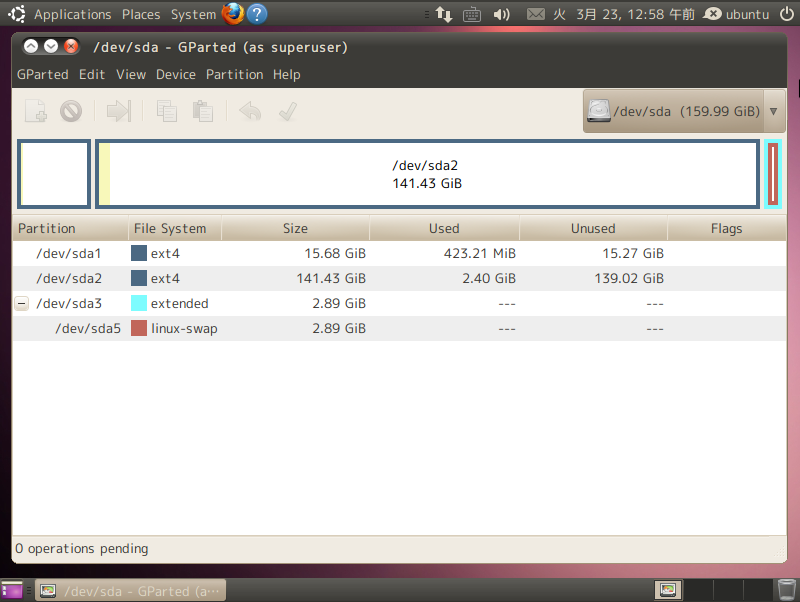Open the Trash icon in bottom panel
800x602 pixels.
[786, 590]
